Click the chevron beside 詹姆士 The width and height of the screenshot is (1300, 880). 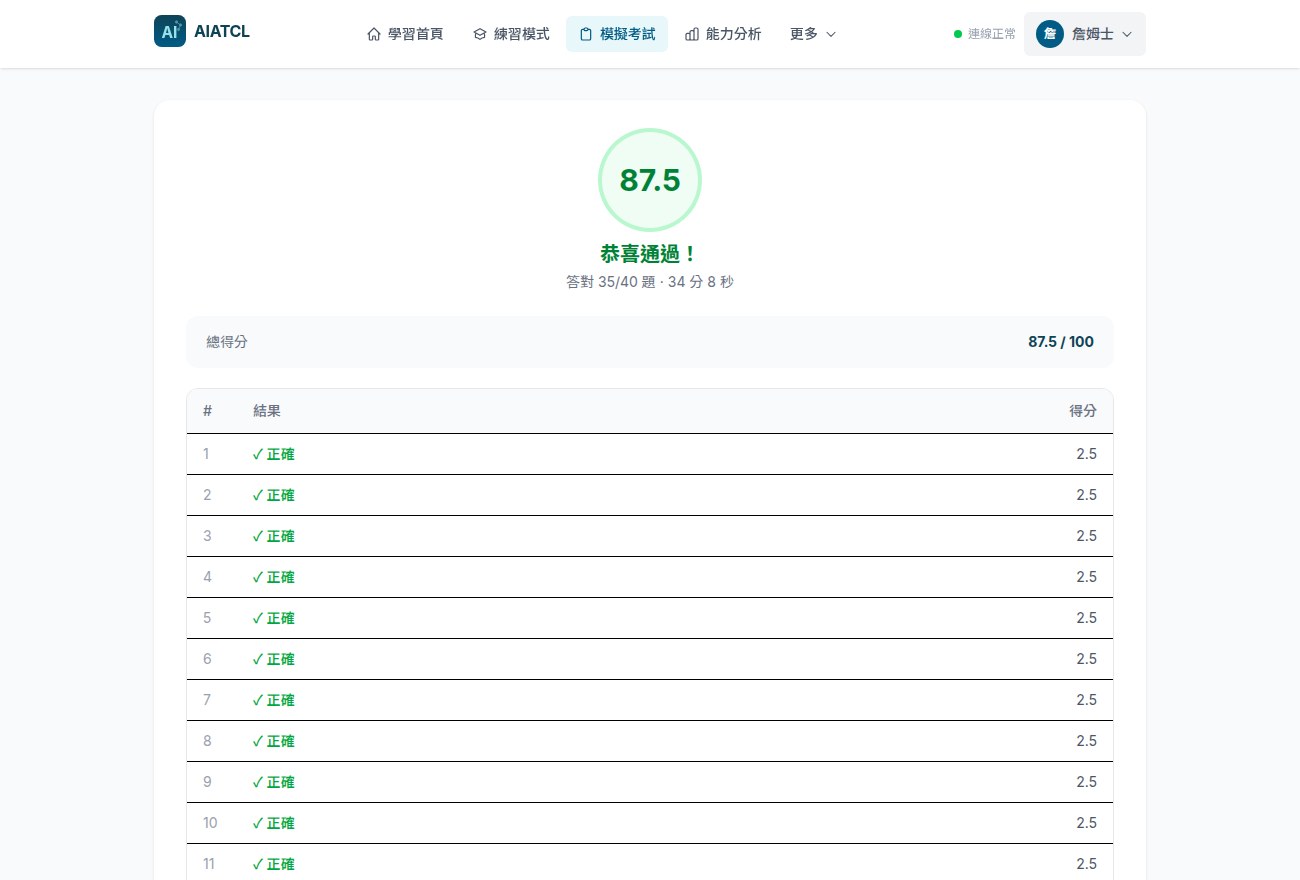click(x=1127, y=34)
